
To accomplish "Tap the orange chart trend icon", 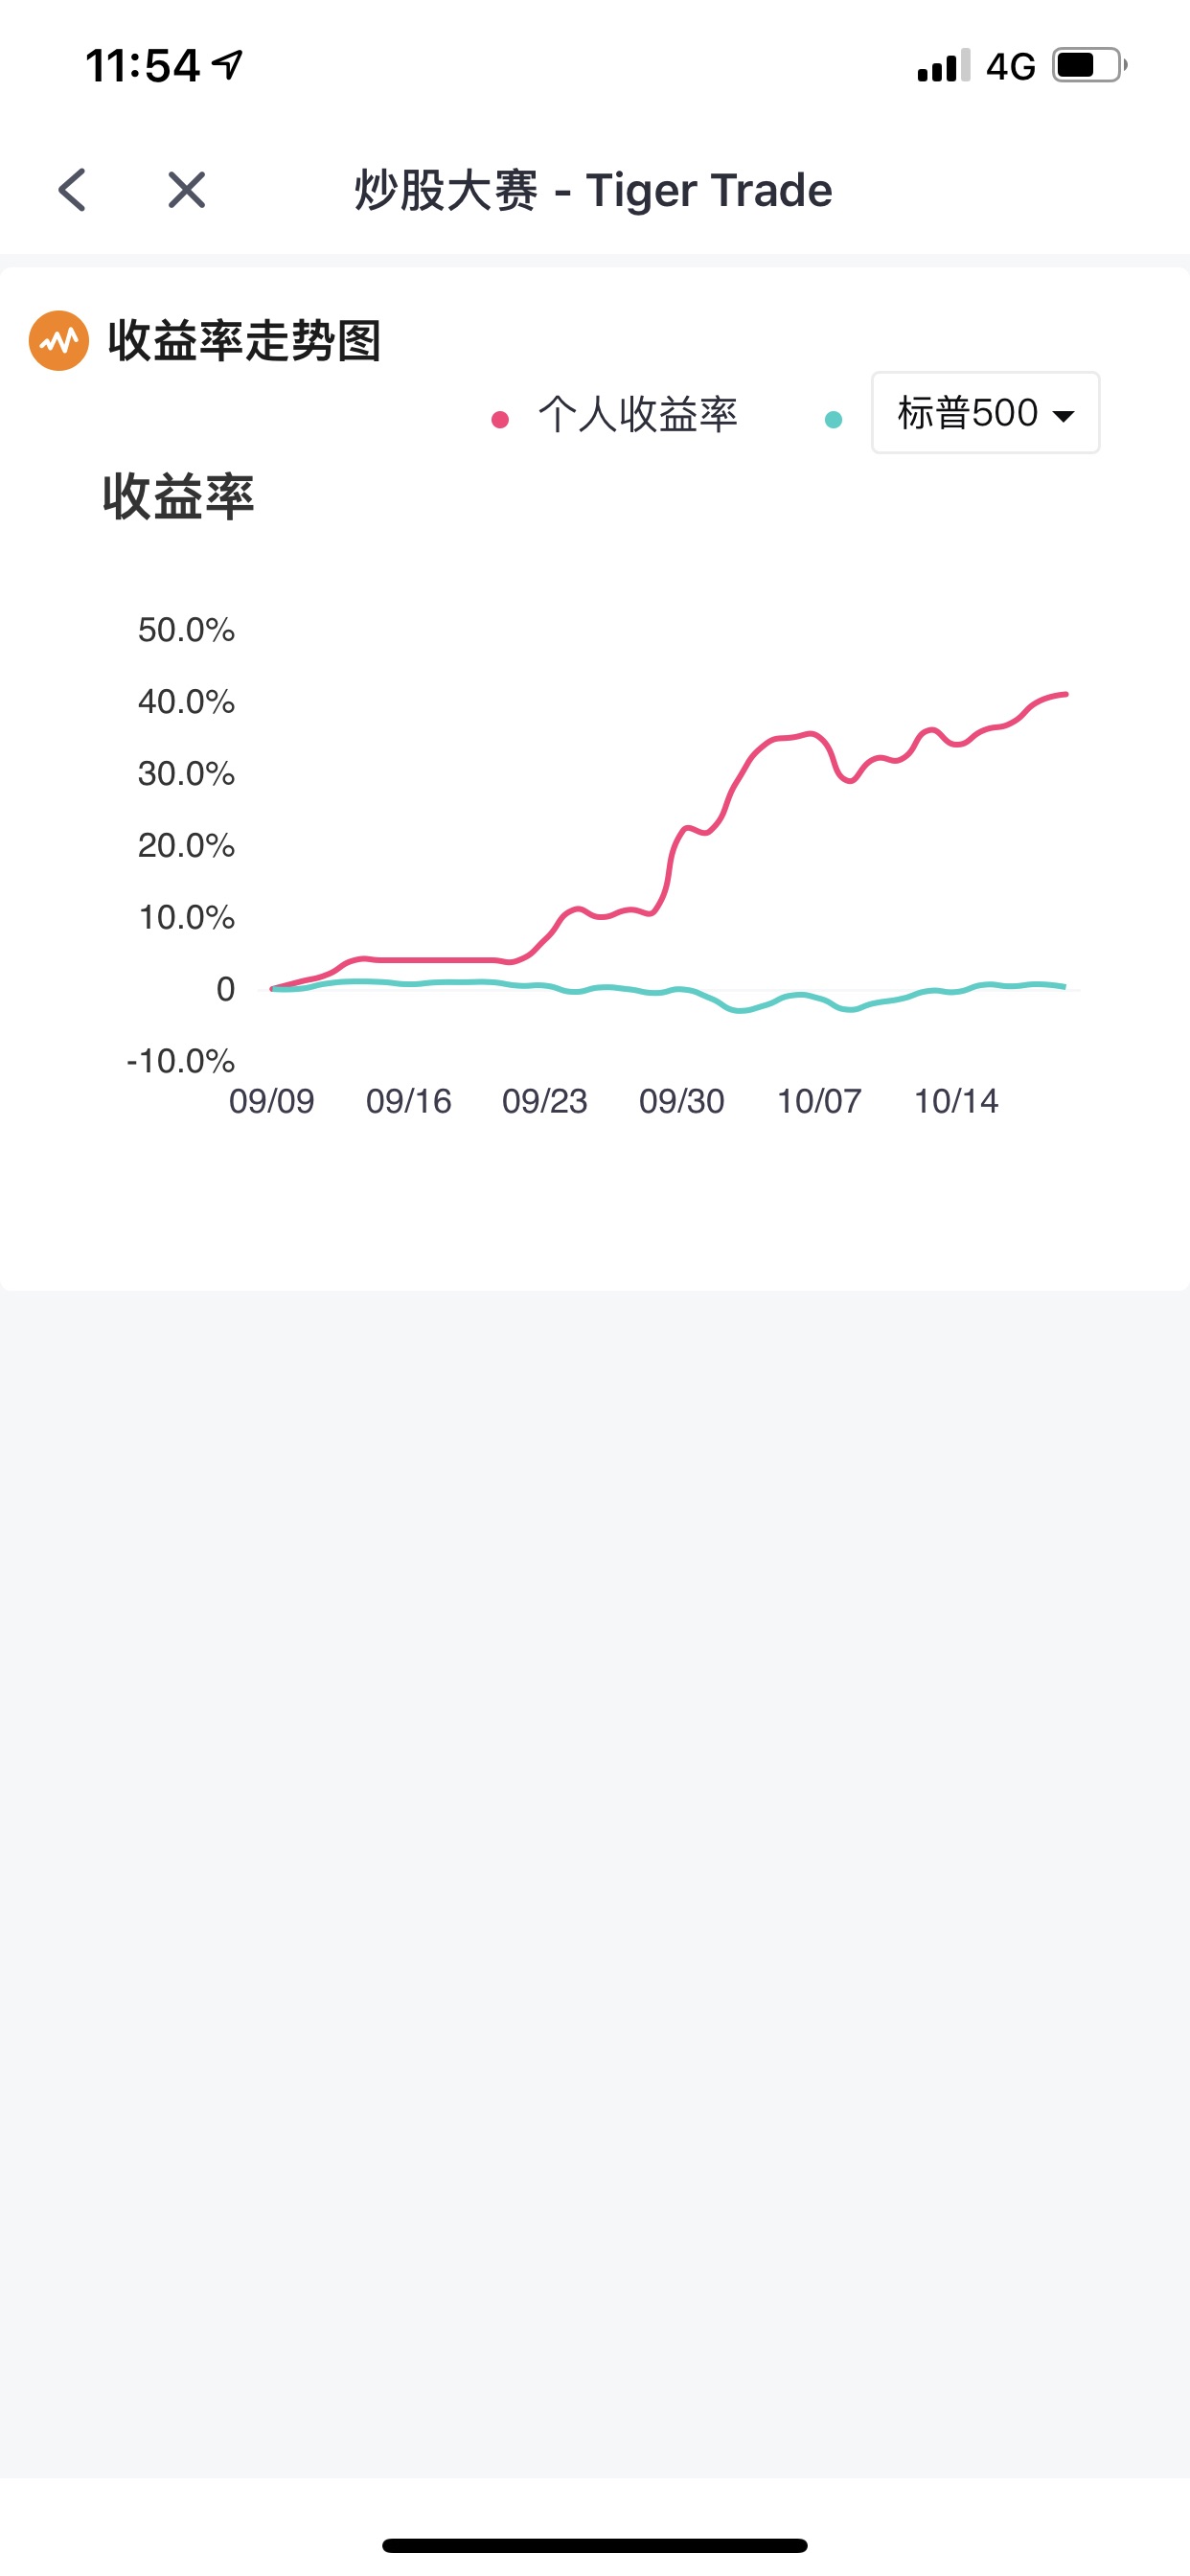I will [x=59, y=341].
